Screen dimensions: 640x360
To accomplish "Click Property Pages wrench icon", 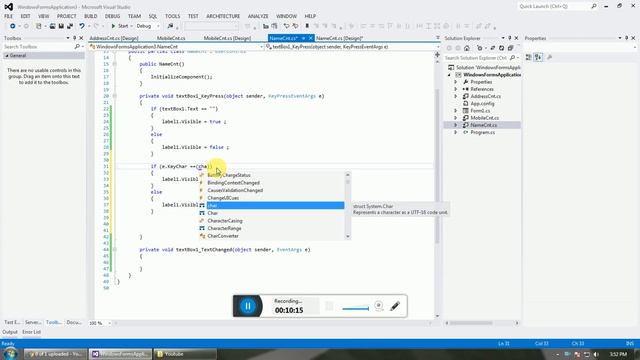I will pyautogui.click(x=549, y=58).
